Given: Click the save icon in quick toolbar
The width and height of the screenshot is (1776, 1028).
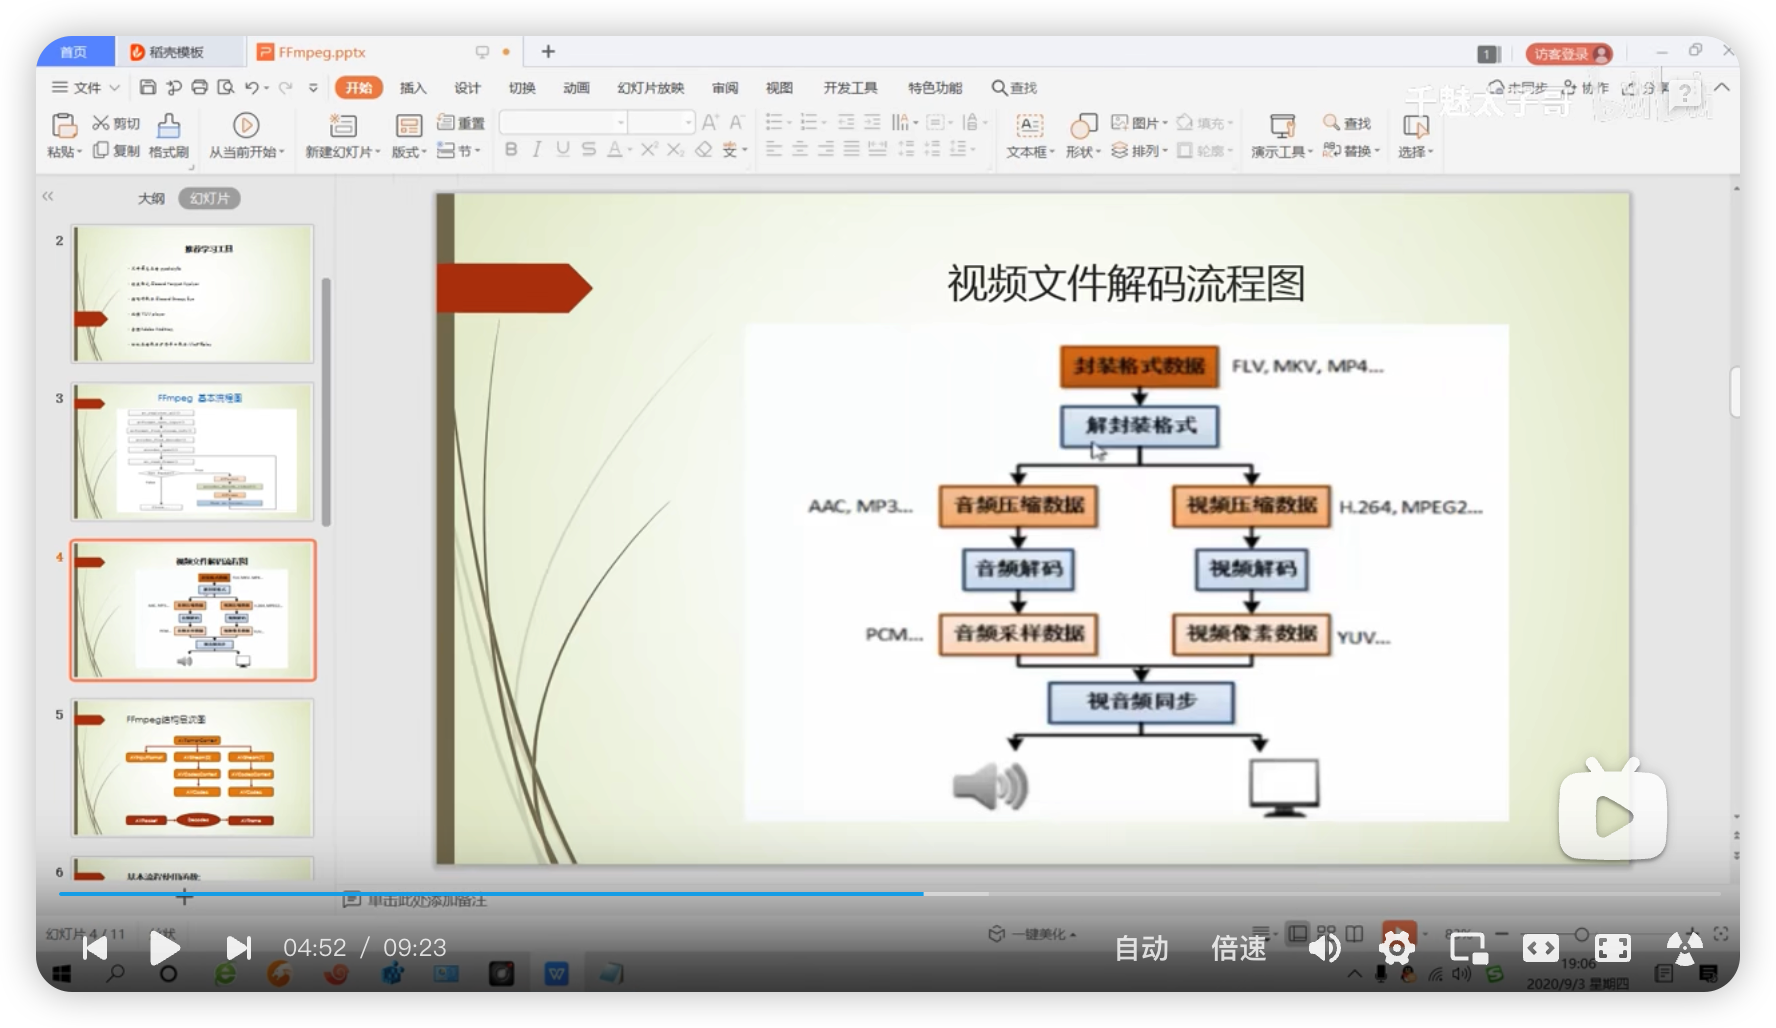Looking at the screenshot, I should pyautogui.click(x=148, y=87).
